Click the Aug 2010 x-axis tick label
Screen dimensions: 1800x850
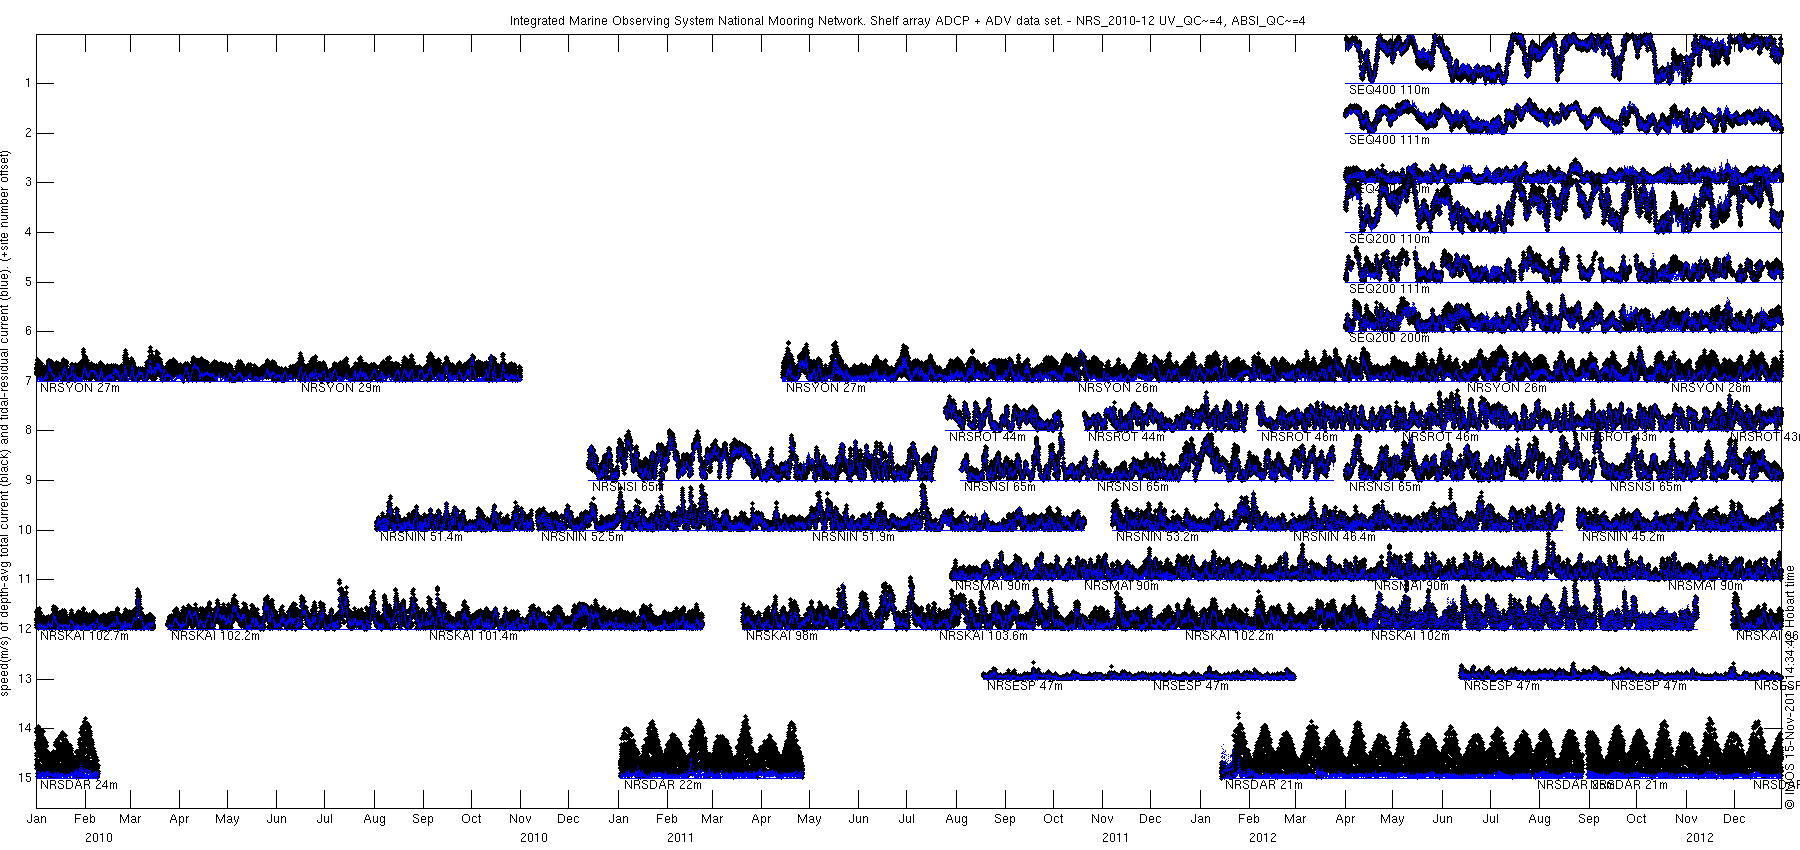374,819
